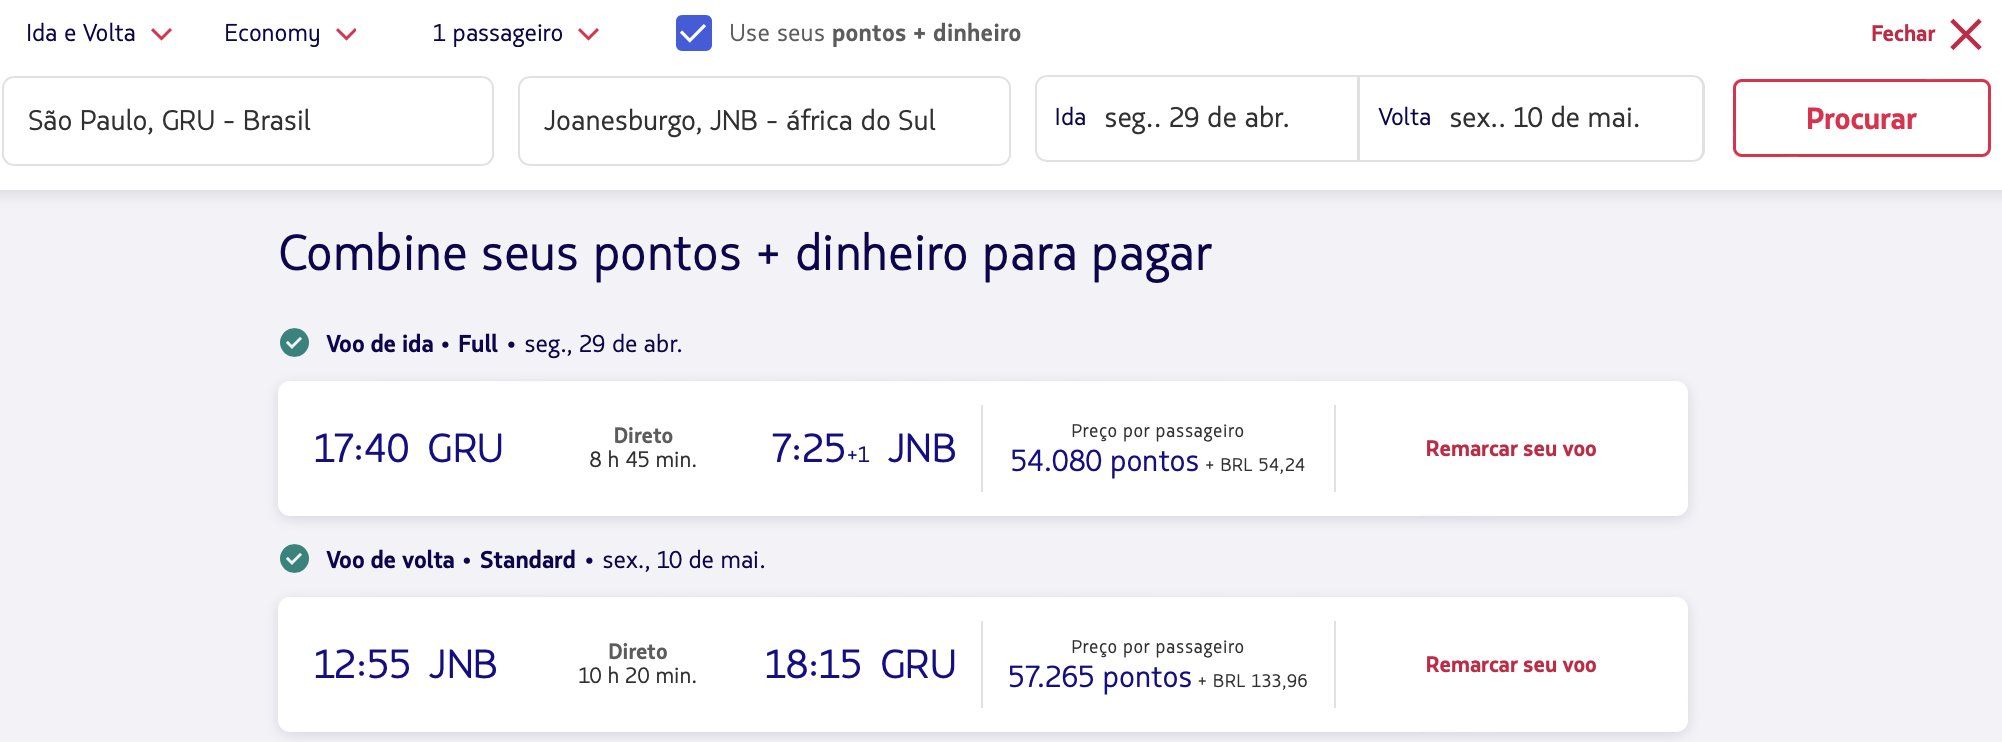This screenshot has width=2002, height=742.
Task: Click the 54.080 pontos outbound price
Action: click(x=1104, y=461)
